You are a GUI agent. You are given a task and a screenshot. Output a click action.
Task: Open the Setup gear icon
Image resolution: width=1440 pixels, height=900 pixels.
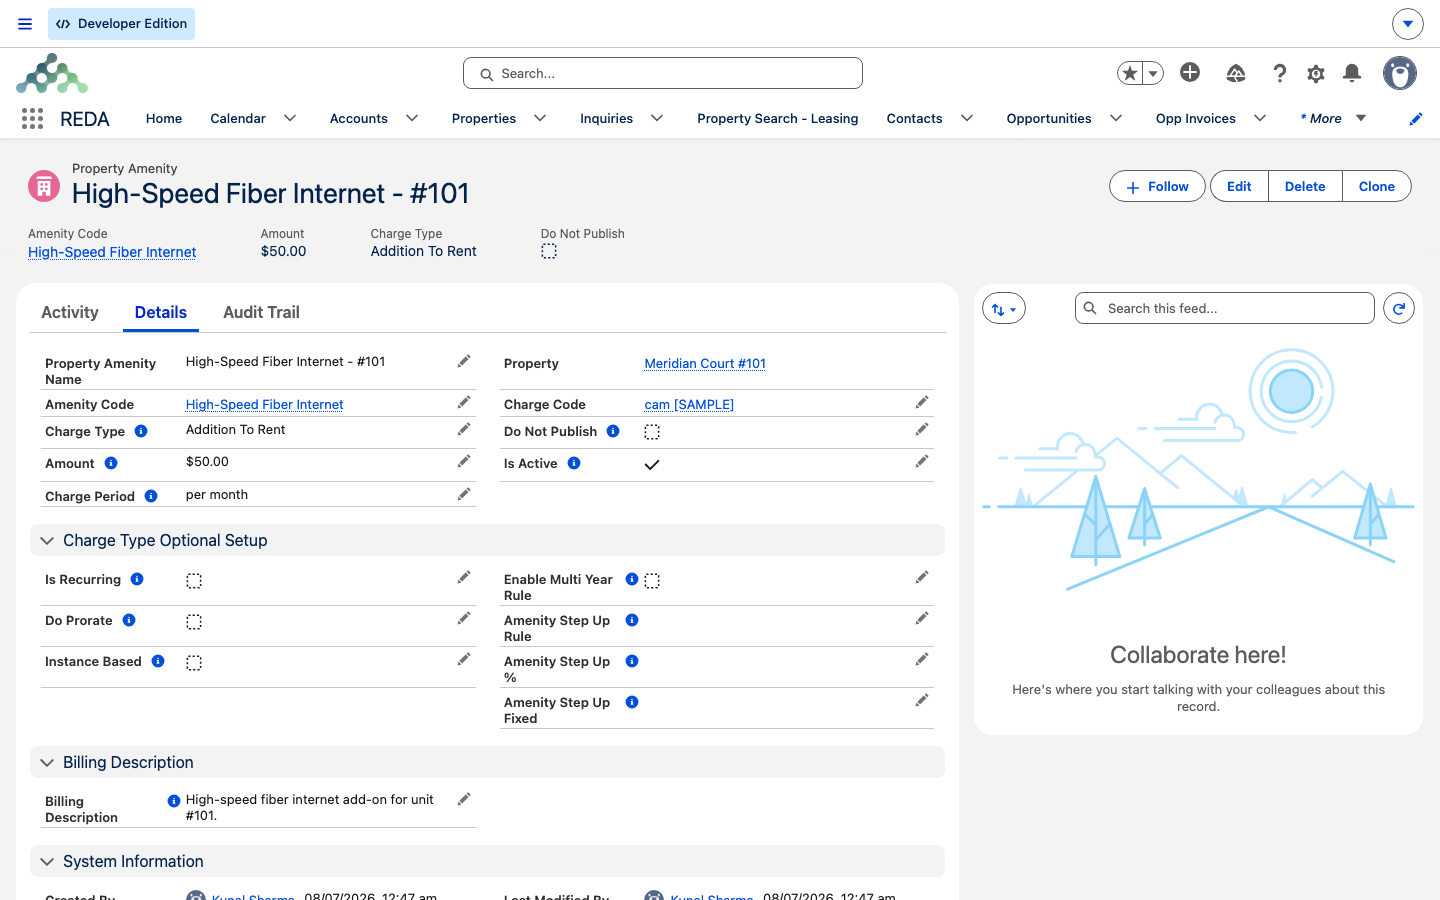(x=1316, y=73)
